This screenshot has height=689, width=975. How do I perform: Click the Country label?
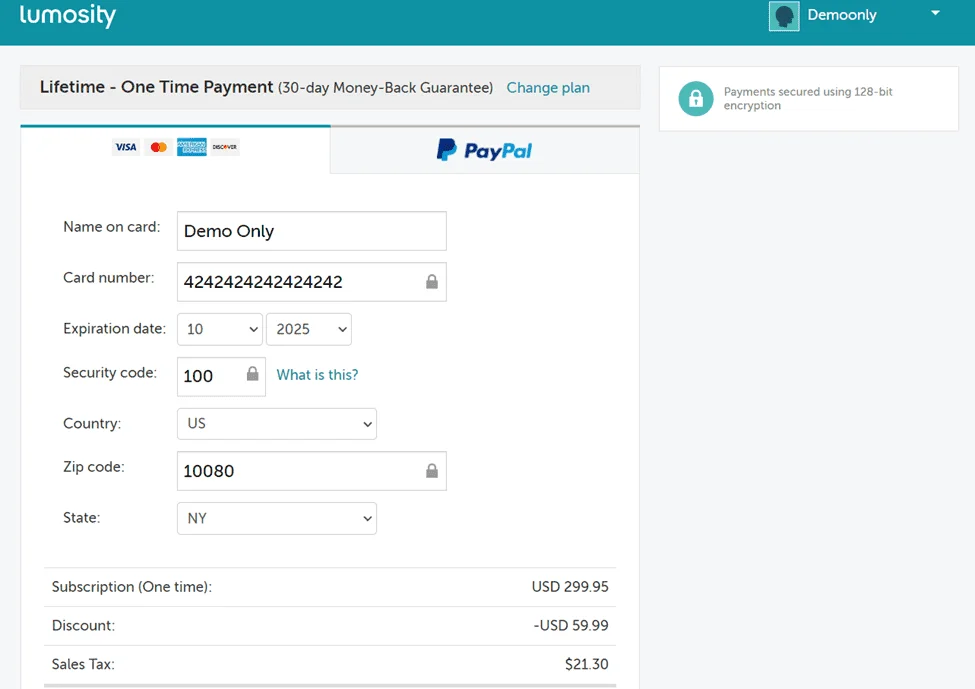click(x=92, y=423)
